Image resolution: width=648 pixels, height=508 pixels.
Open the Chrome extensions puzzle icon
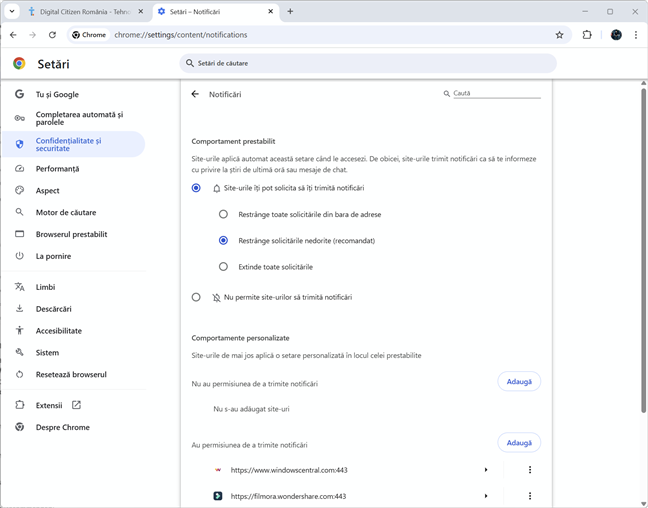pyautogui.click(x=587, y=34)
